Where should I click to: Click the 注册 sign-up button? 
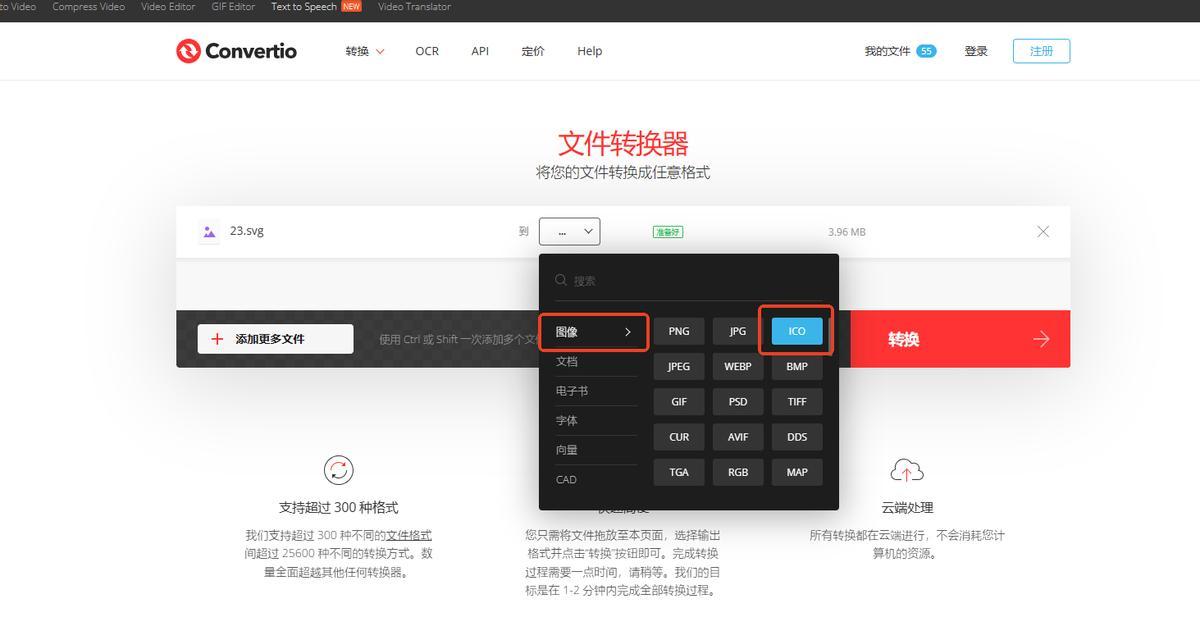pyautogui.click(x=1041, y=51)
